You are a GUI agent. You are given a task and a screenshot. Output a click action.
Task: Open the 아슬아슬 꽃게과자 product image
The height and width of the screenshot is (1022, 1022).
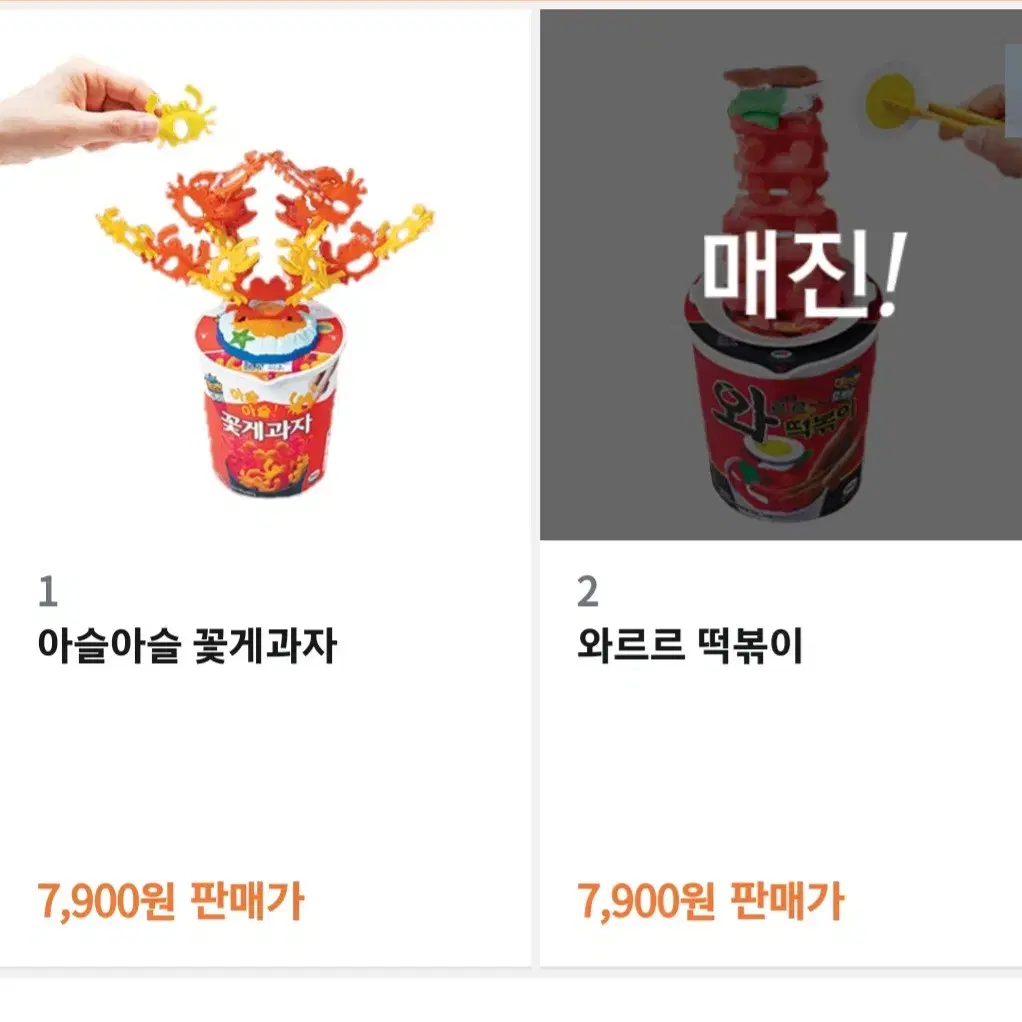[265, 274]
